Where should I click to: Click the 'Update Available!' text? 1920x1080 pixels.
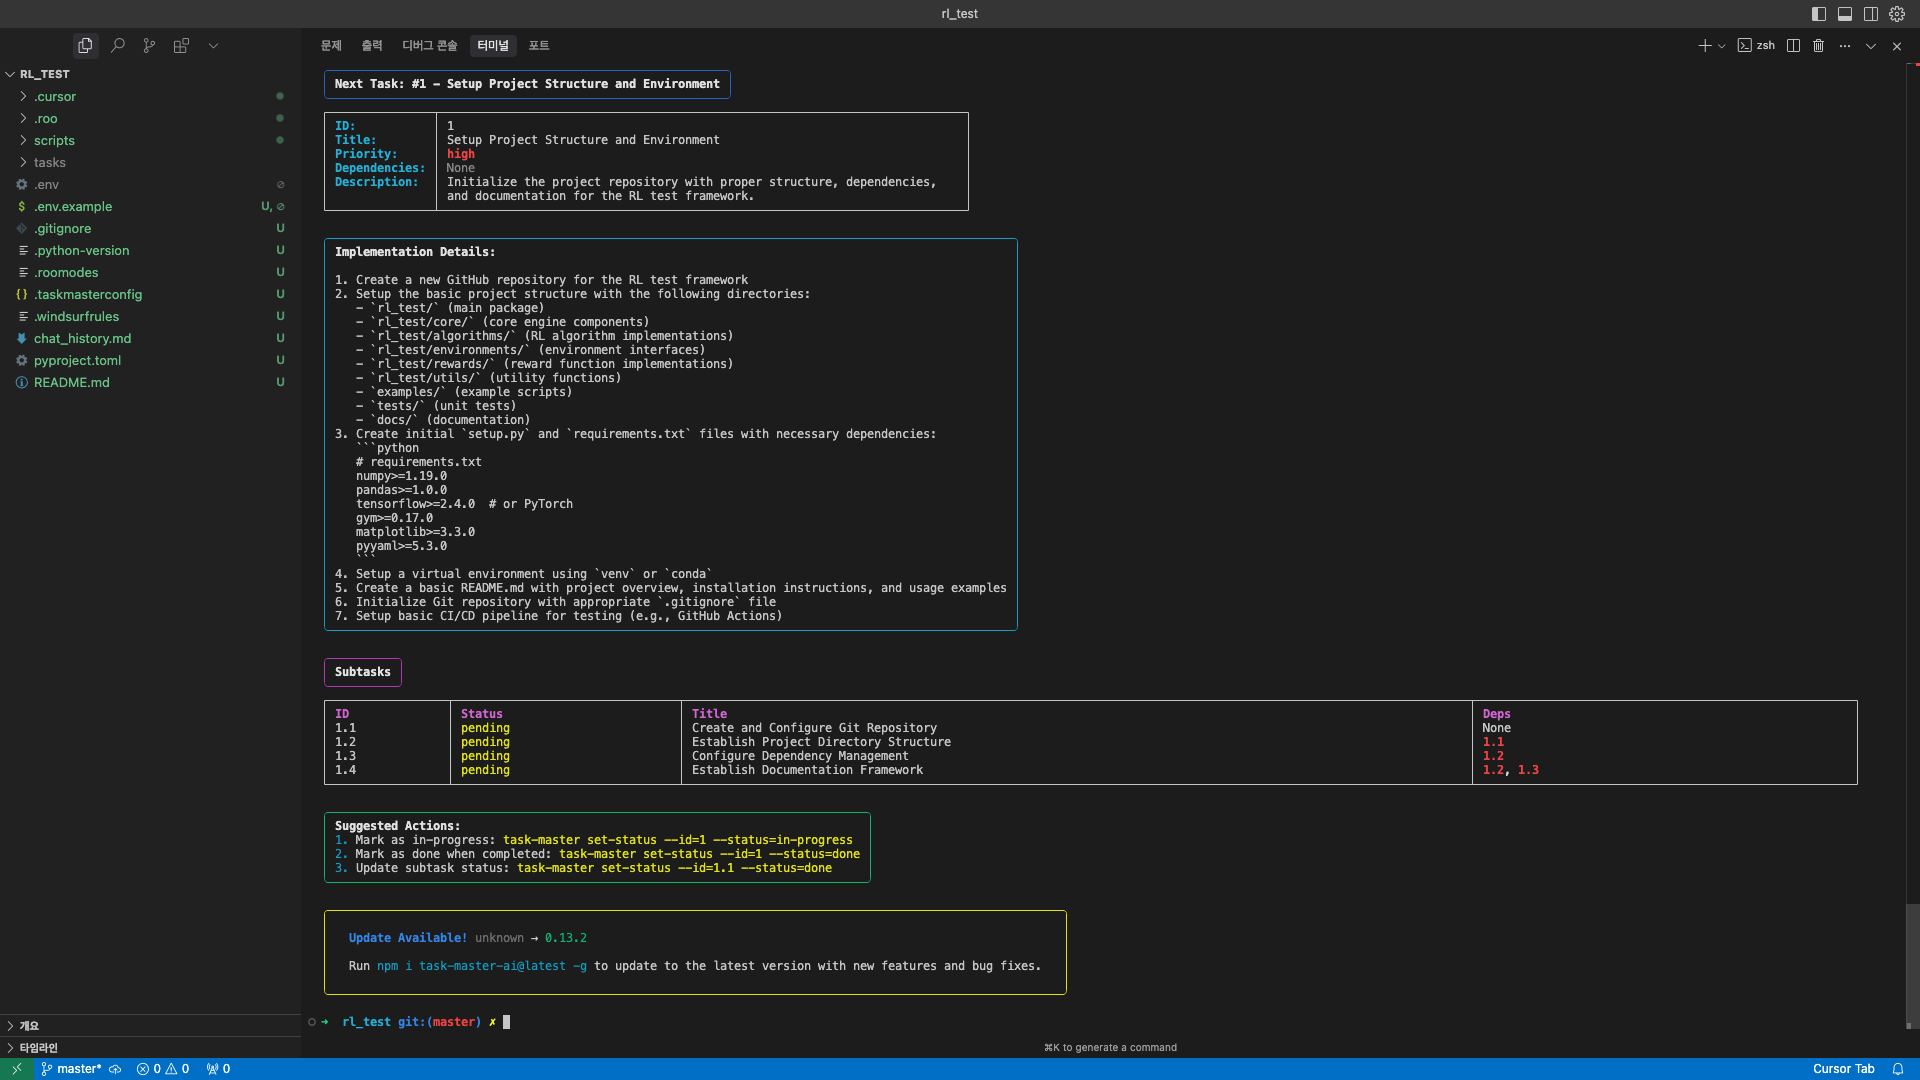tap(407, 938)
